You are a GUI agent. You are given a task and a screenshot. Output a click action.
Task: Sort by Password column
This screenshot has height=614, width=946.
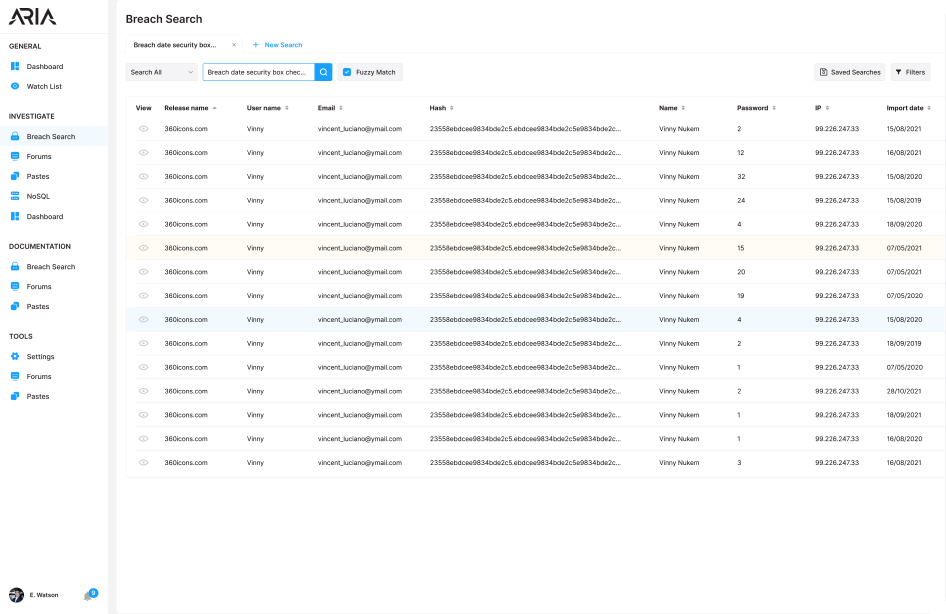pos(756,108)
